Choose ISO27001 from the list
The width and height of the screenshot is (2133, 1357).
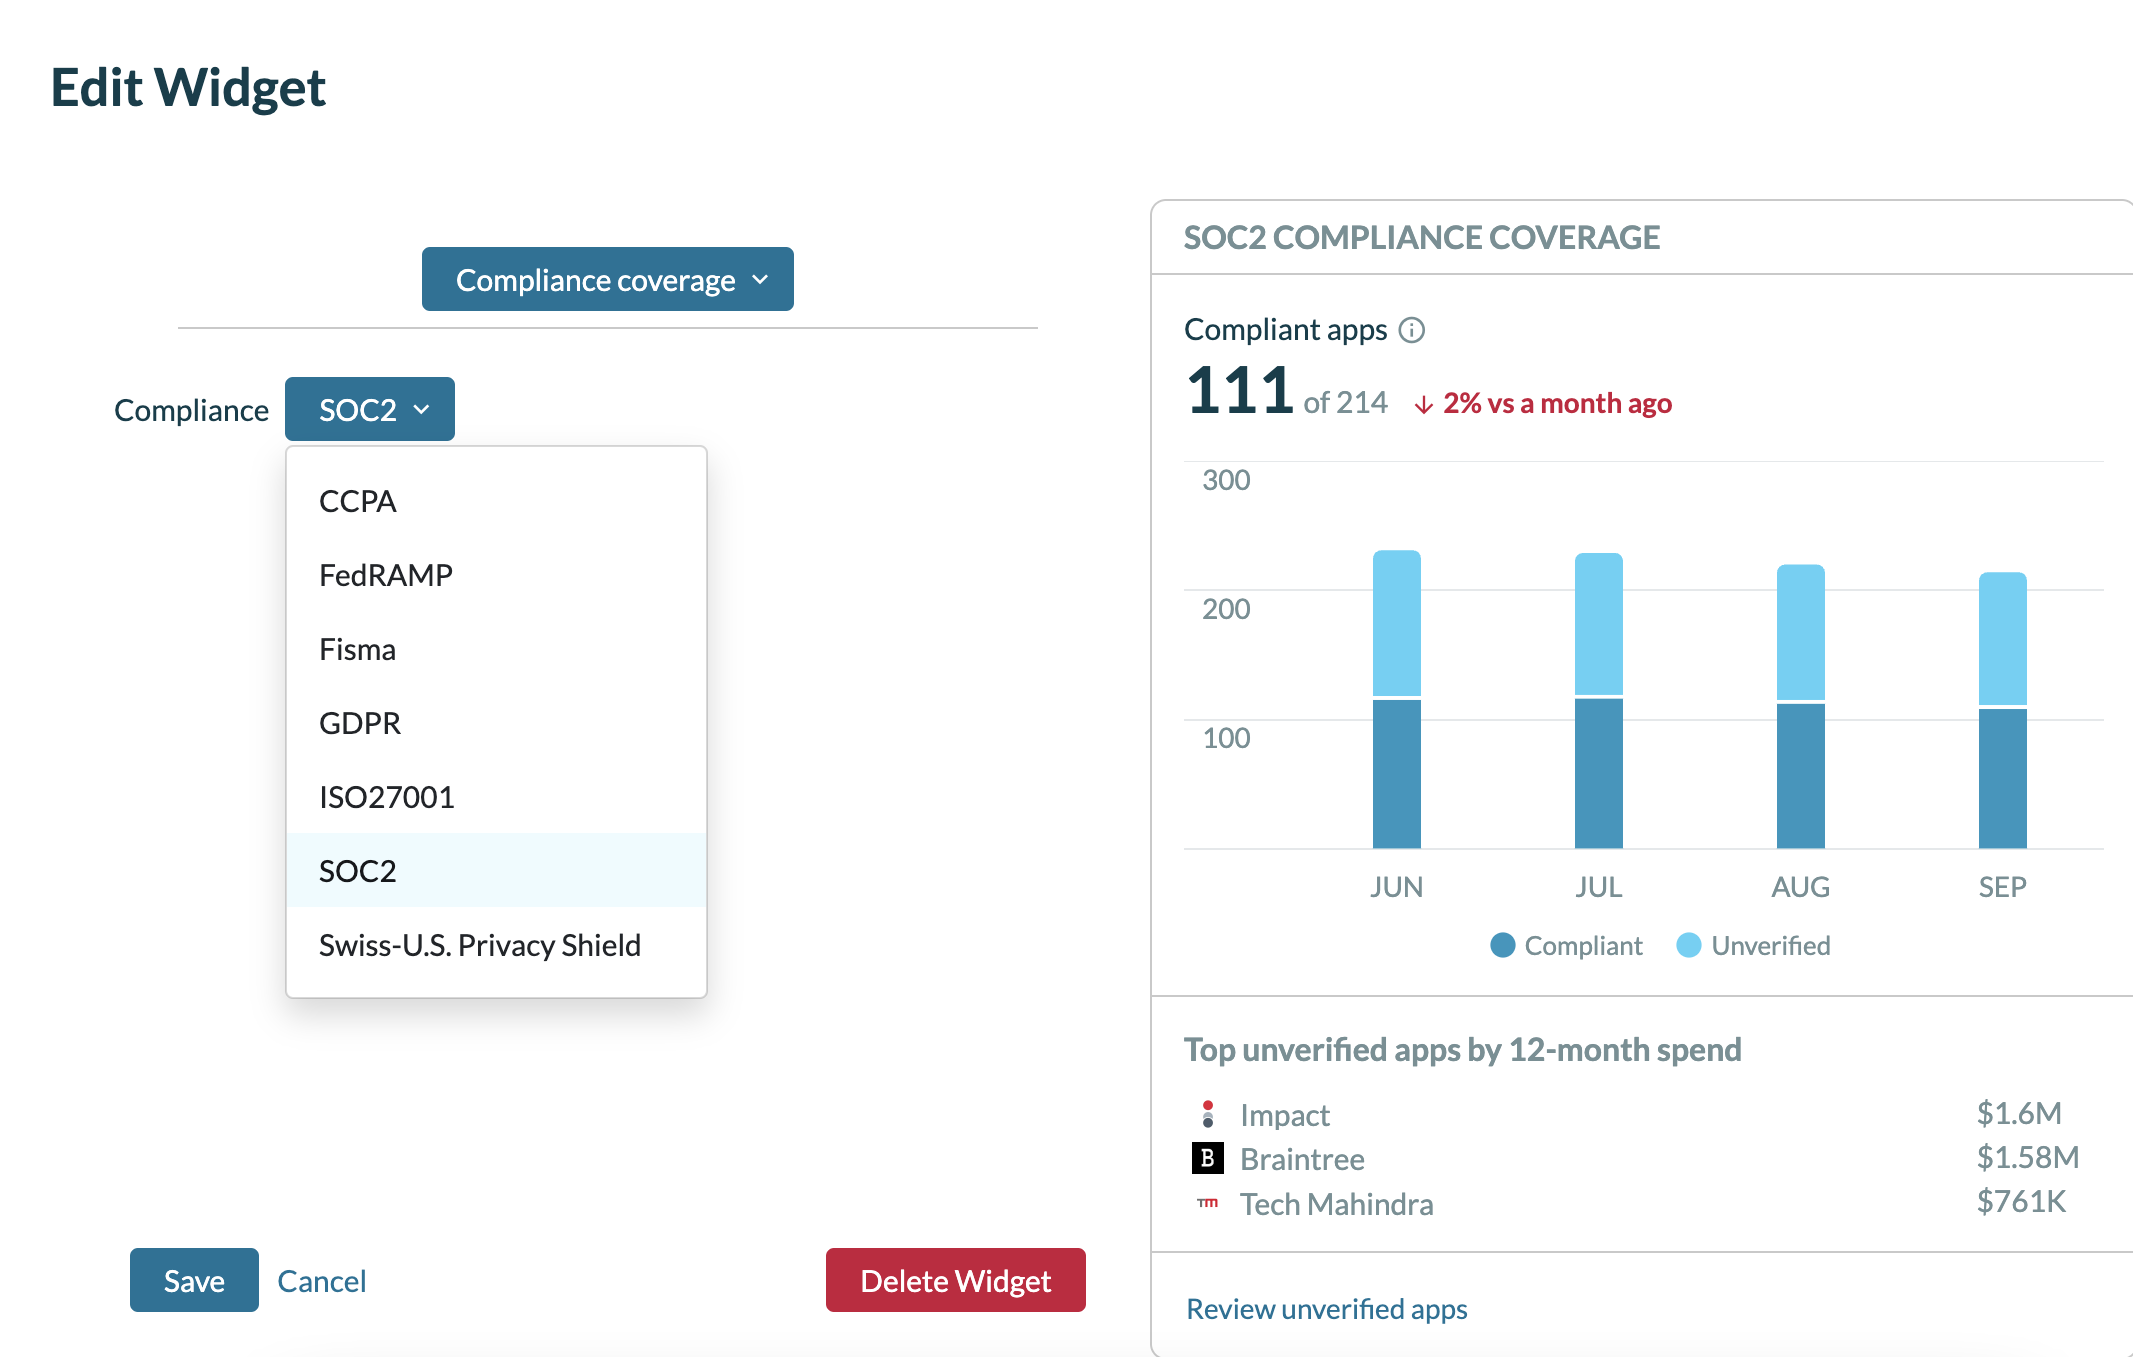coord(386,797)
